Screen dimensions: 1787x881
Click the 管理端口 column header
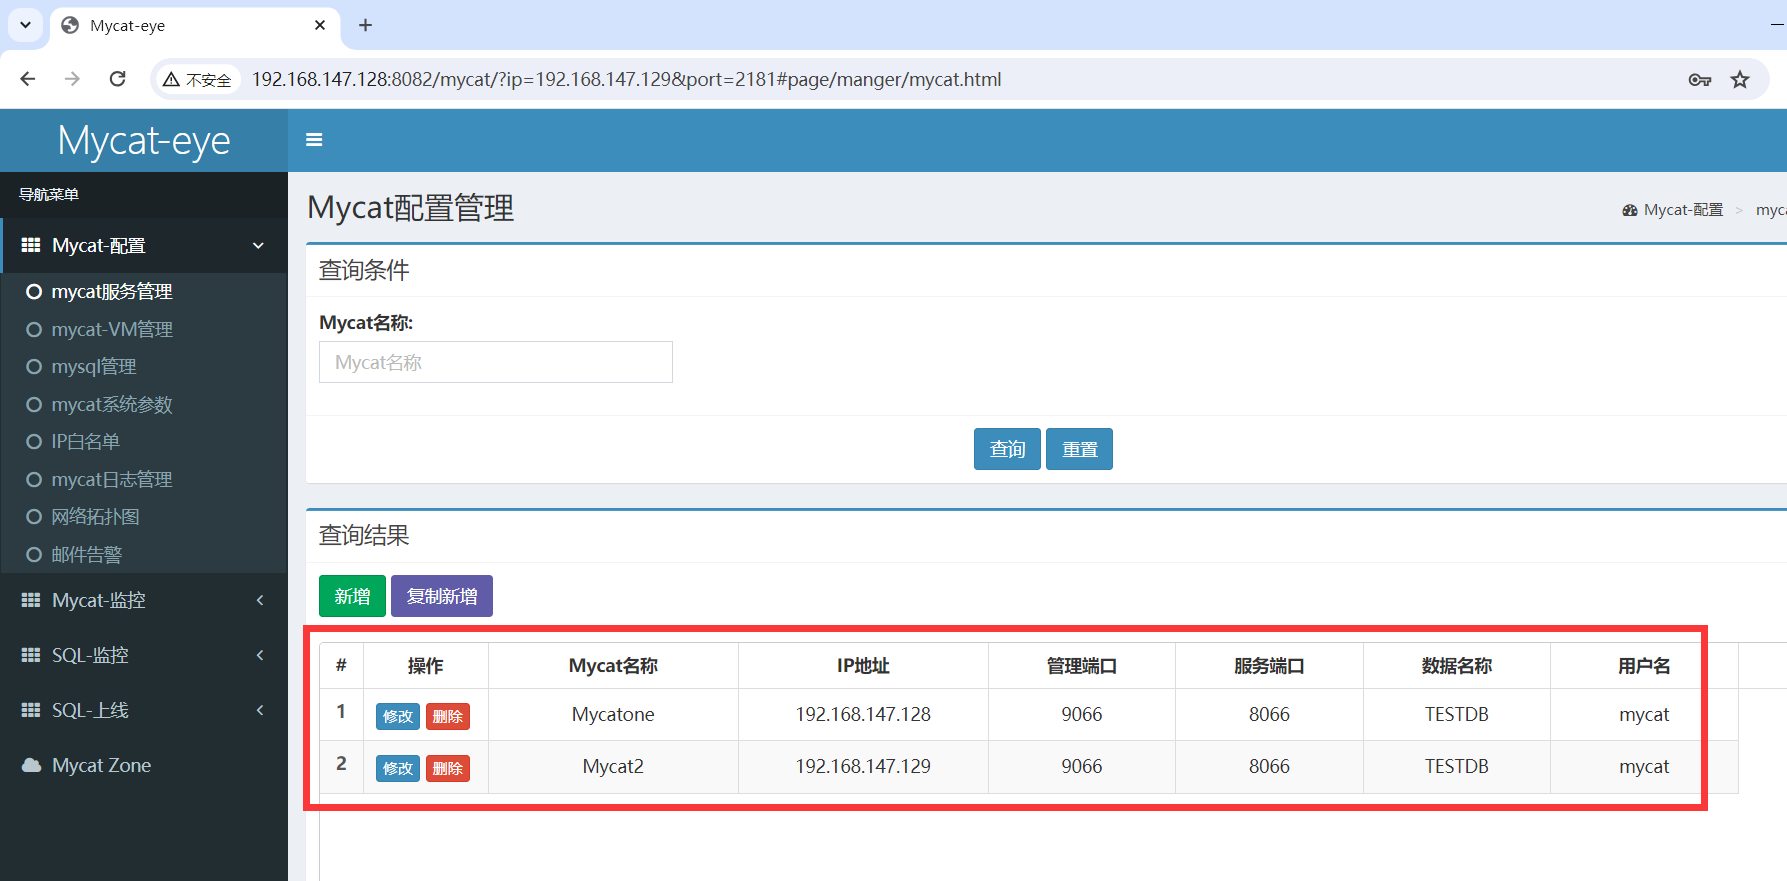tap(1082, 666)
